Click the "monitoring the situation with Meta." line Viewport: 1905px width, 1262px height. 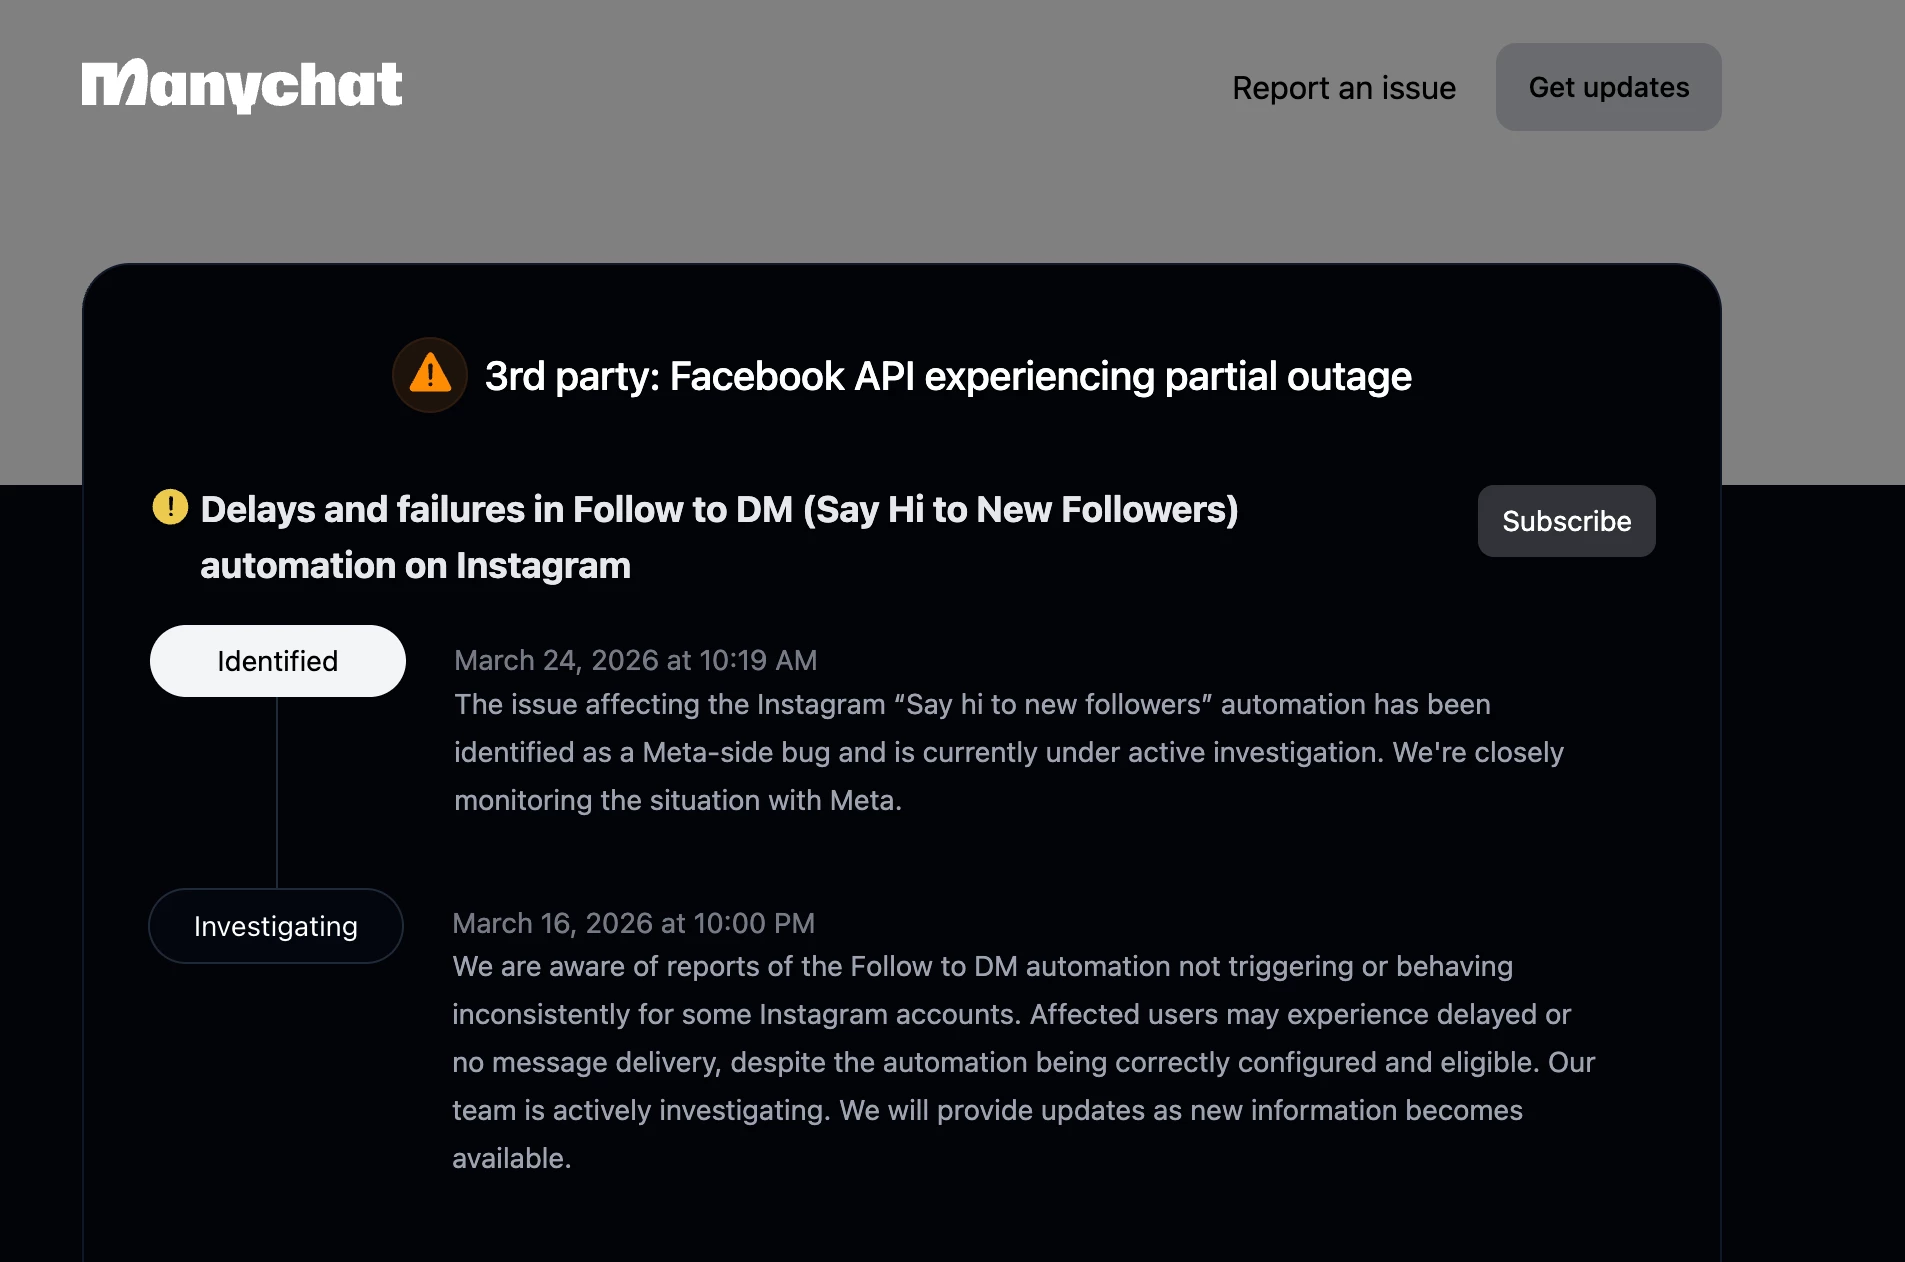click(678, 800)
